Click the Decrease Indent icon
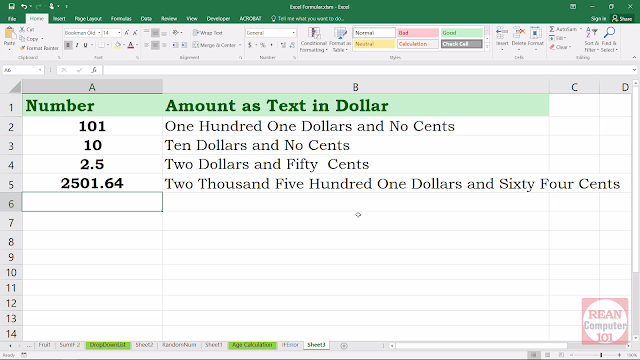Image resolution: width=640 pixels, height=360 pixels. (175, 45)
